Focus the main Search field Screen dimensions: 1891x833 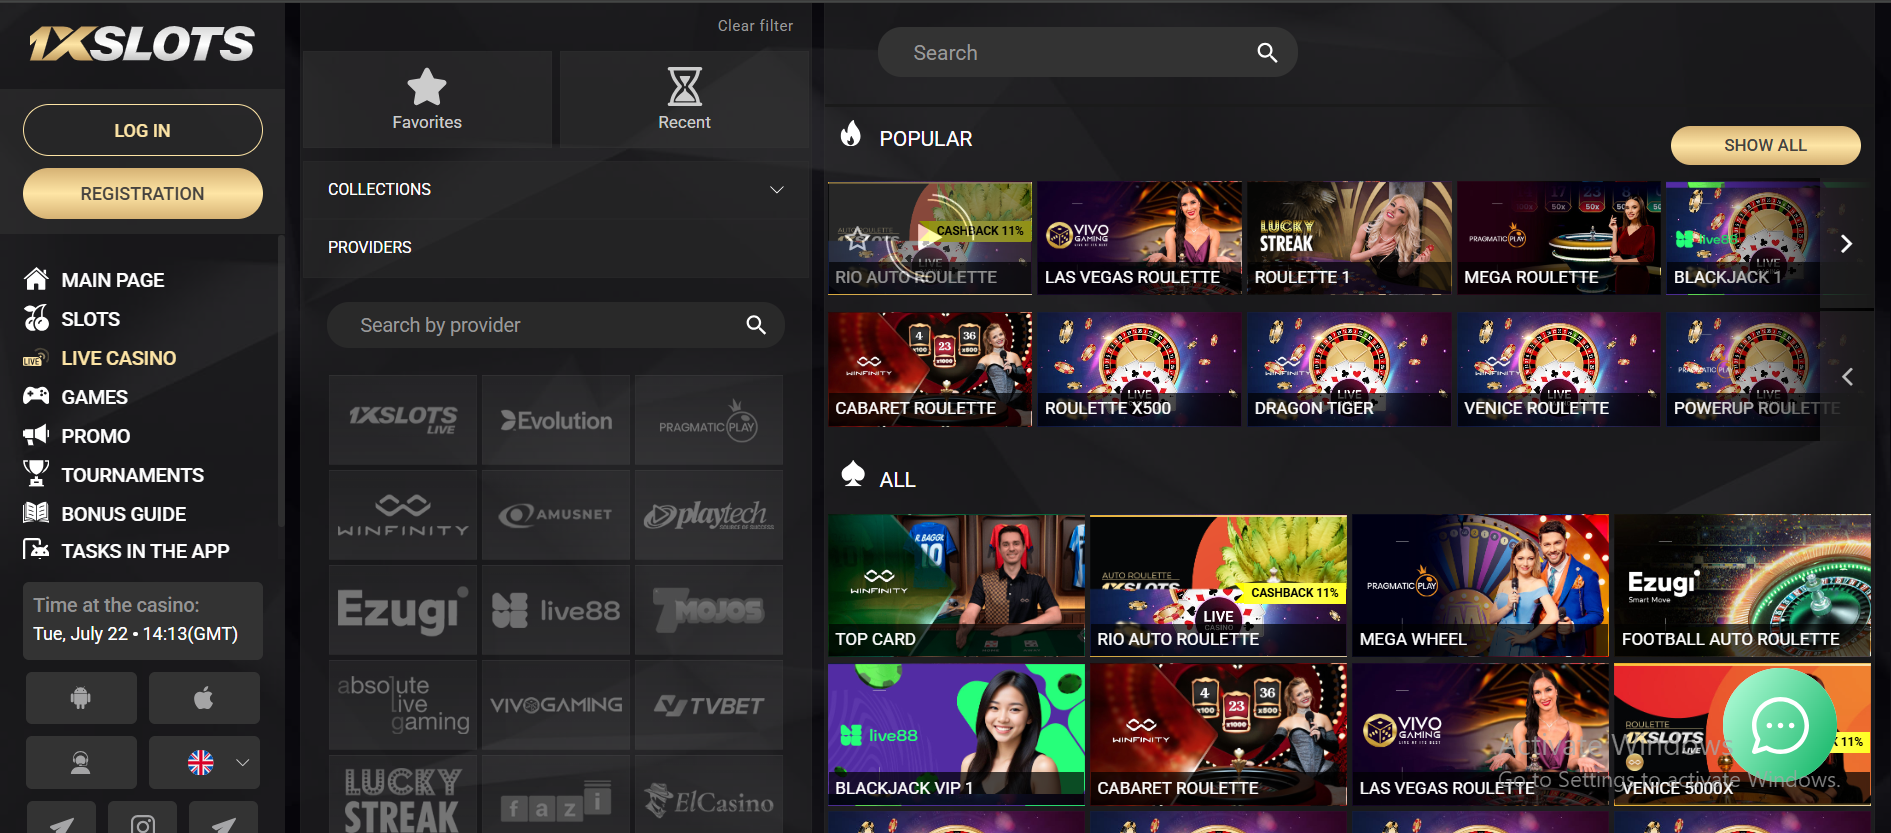(1087, 53)
